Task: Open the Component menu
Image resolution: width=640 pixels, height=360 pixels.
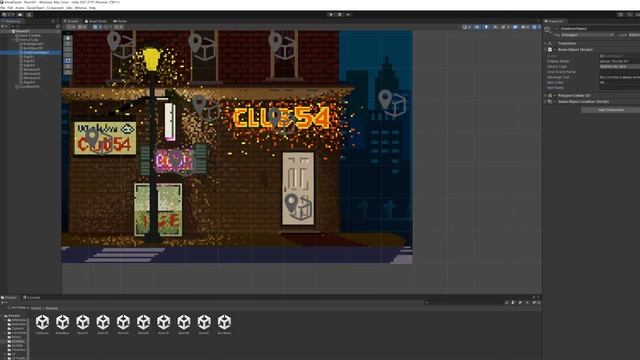Action: (55, 8)
